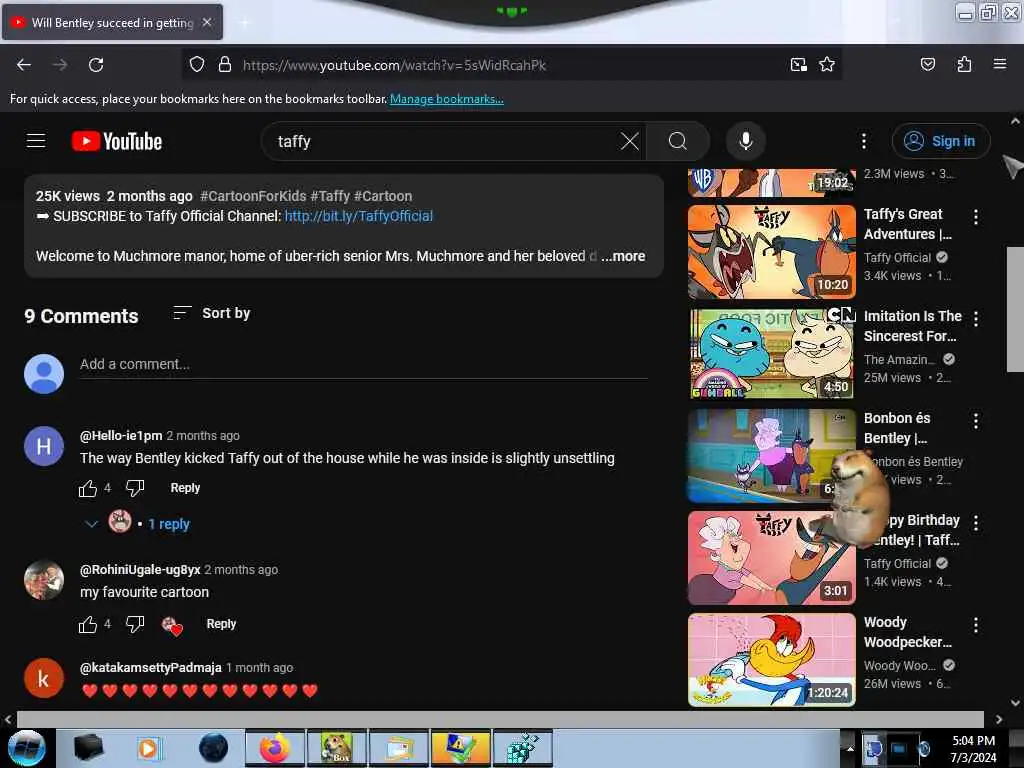Open Bonbon és Bentley video title
Image resolution: width=1024 pixels, height=768 pixels.
(x=897, y=428)
